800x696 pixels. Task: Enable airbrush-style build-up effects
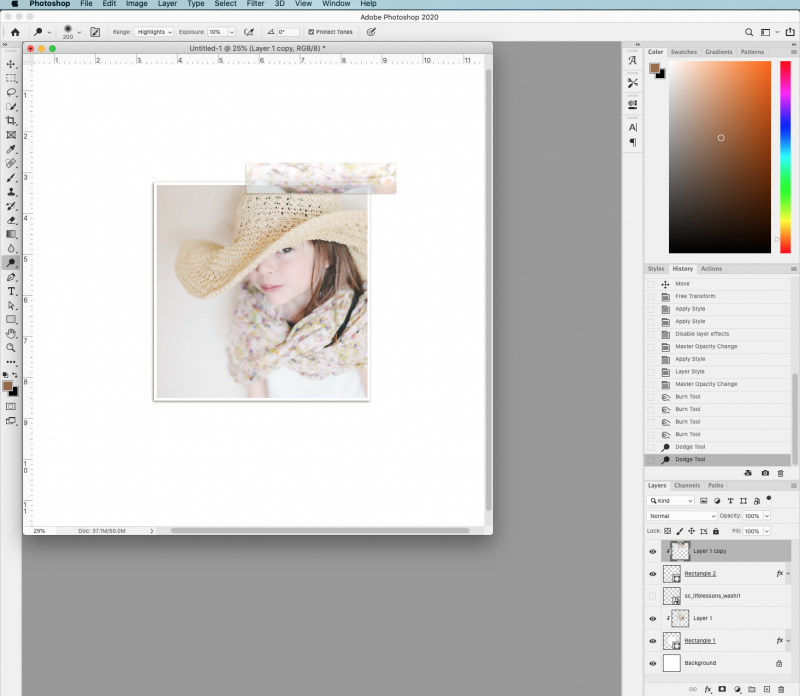[x=248, y=32]
